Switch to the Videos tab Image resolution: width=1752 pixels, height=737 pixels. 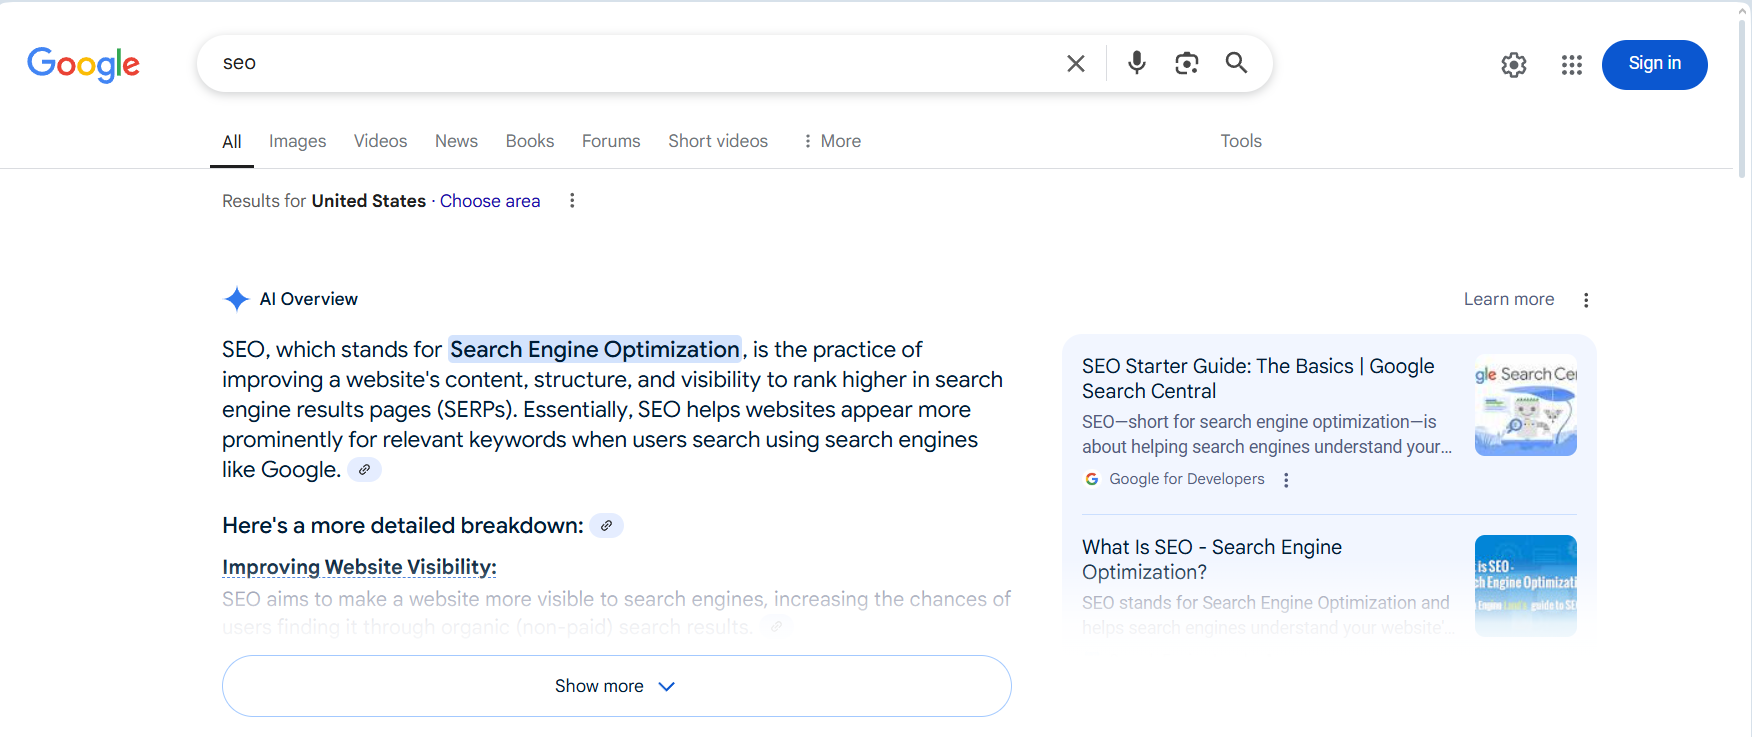pos(381,141)
